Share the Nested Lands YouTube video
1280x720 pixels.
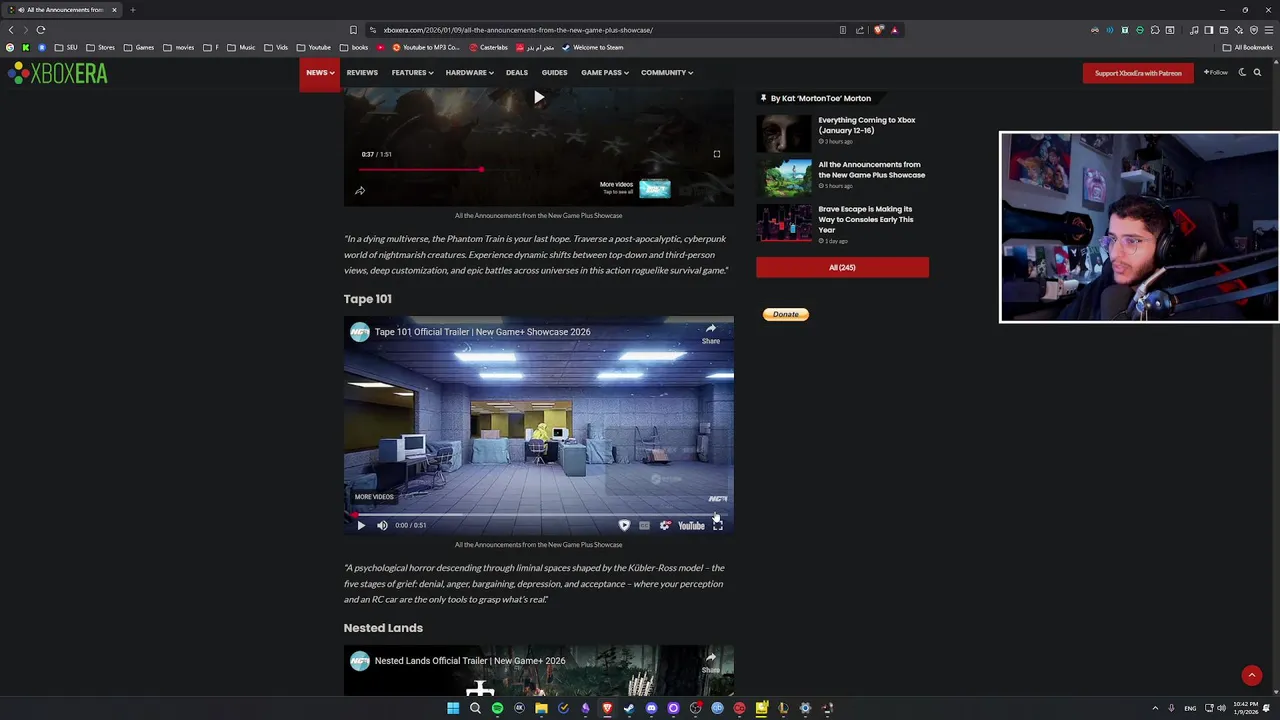pyautogui.click(x=710, y=663)
